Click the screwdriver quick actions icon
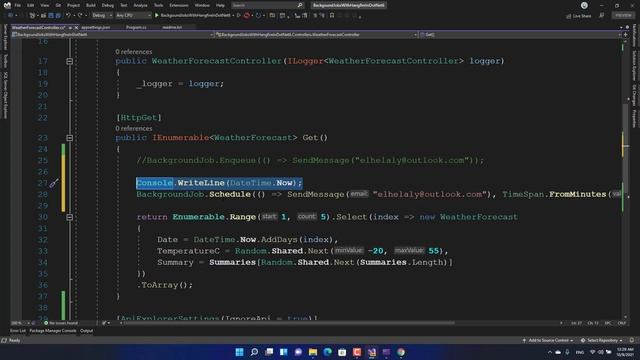640x360 pixels. (54, 183)
